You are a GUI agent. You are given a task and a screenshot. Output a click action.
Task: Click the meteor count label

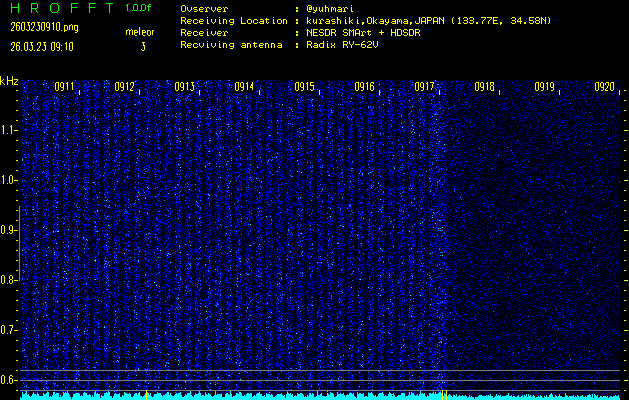pos(140,33)
